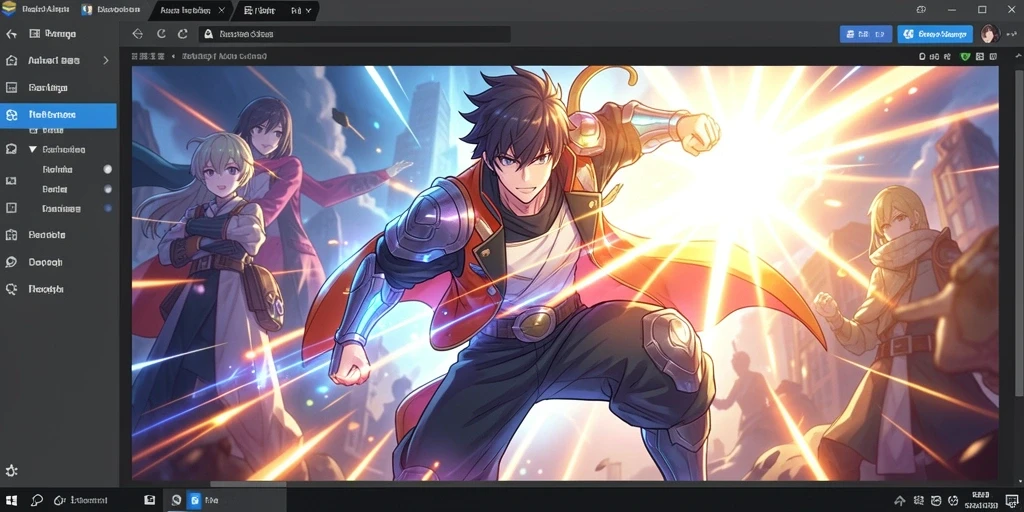Show hidden tray icons with up arrow
The height and width of the screenshot is (512, 1024).
pos(899,501)
